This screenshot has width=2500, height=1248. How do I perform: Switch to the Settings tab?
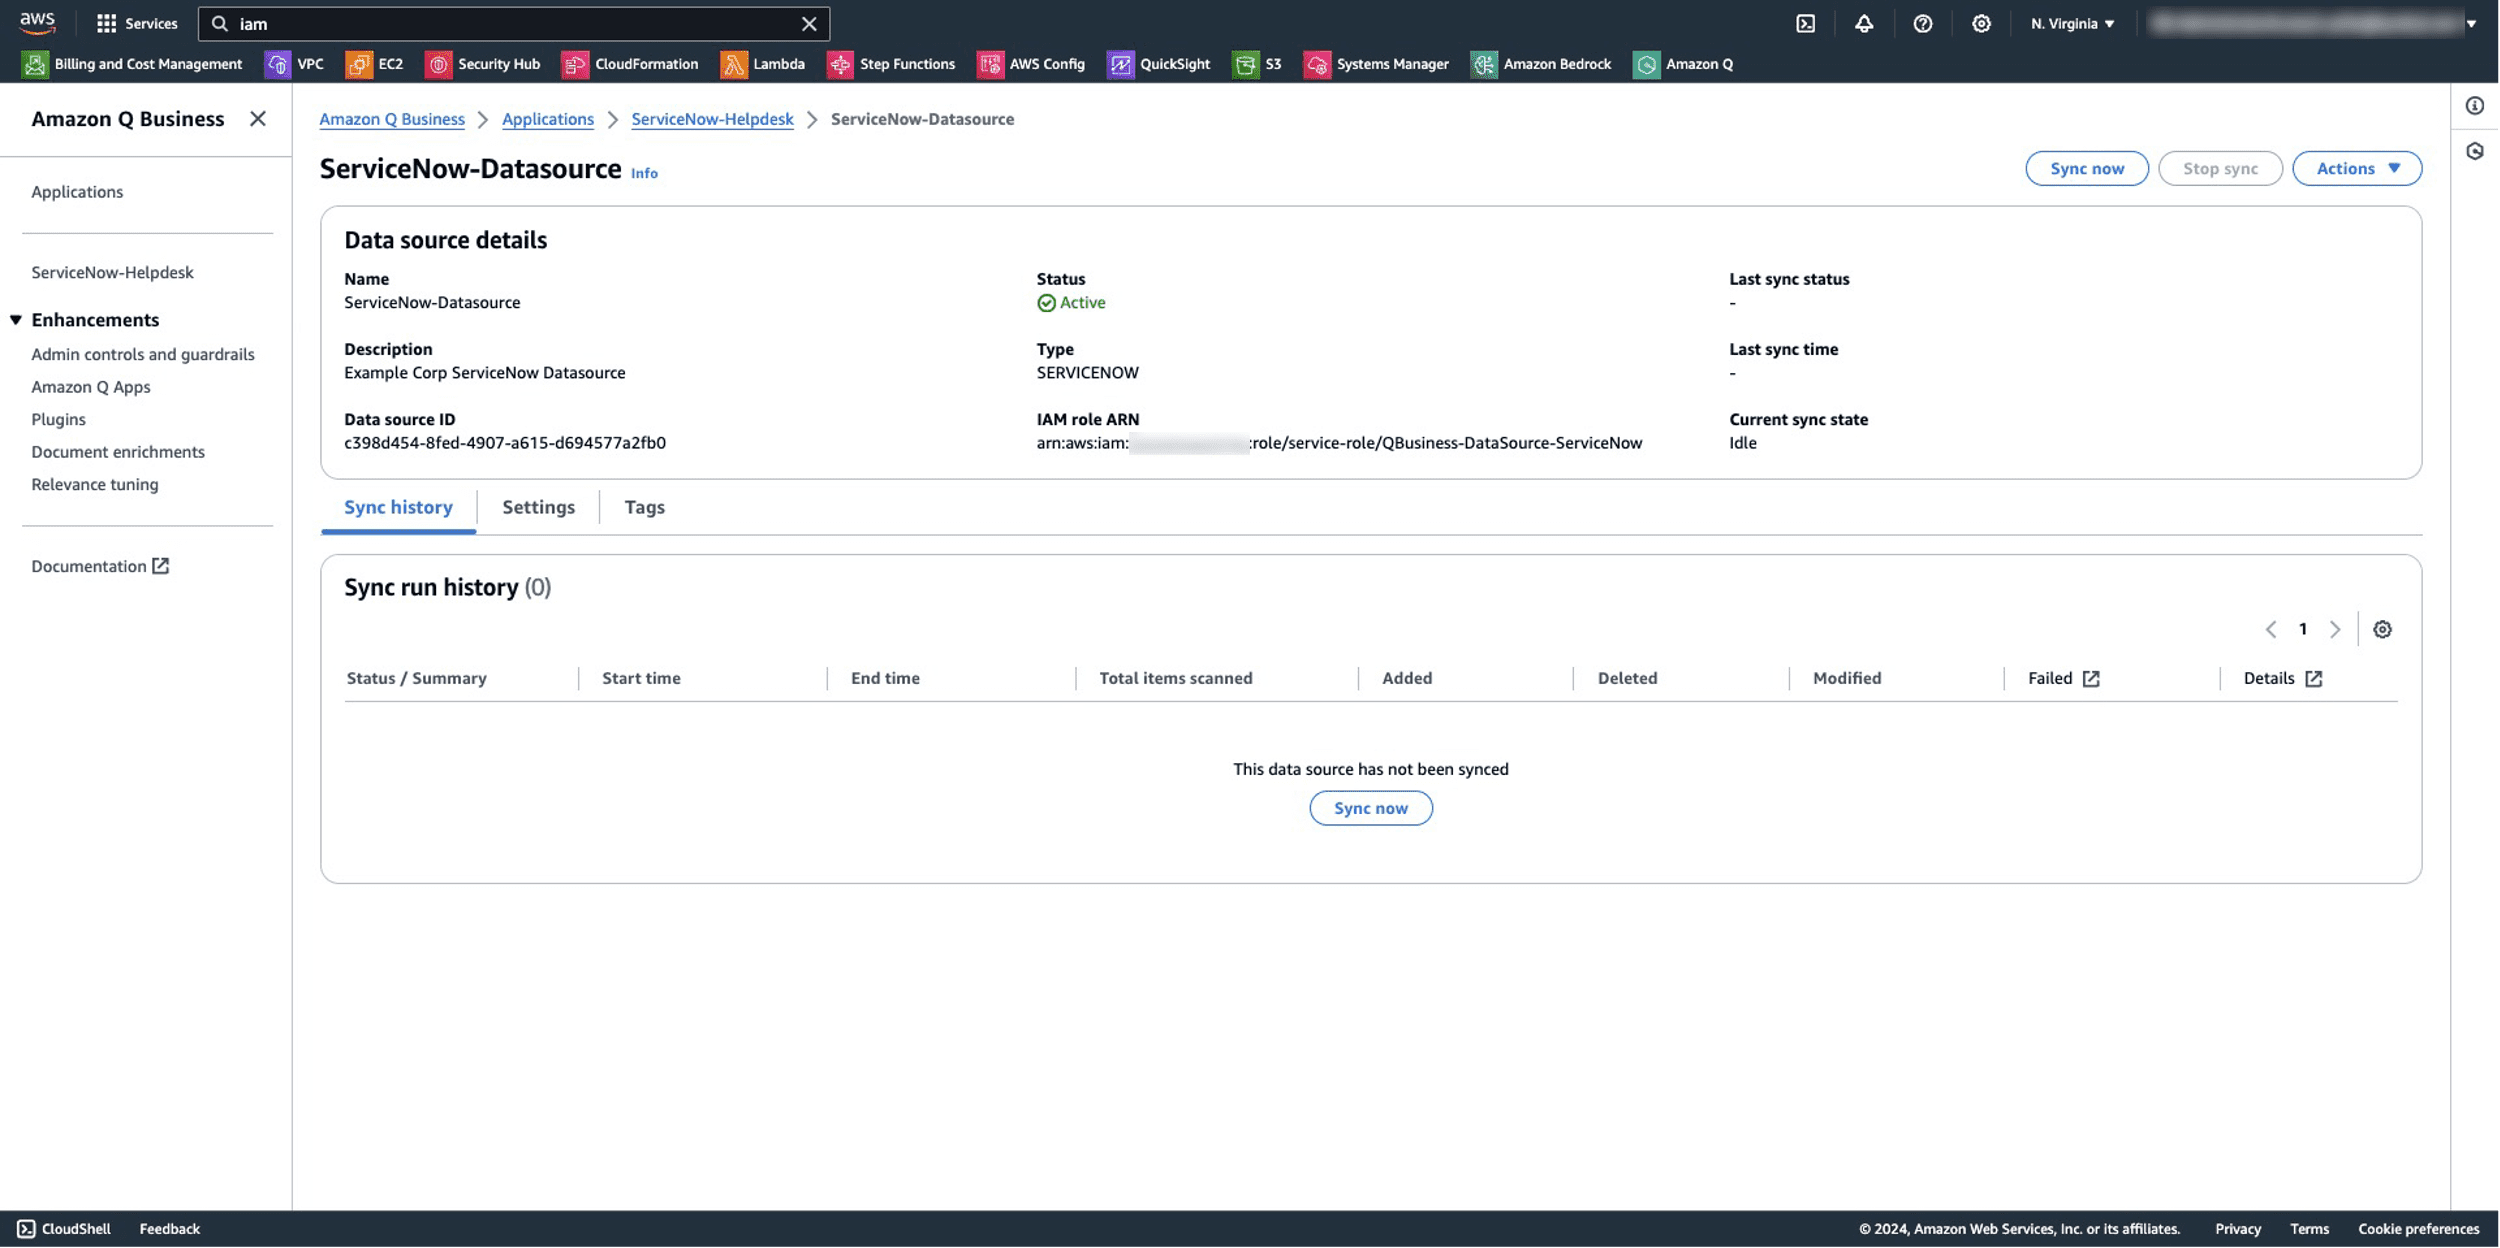[538, 507]
